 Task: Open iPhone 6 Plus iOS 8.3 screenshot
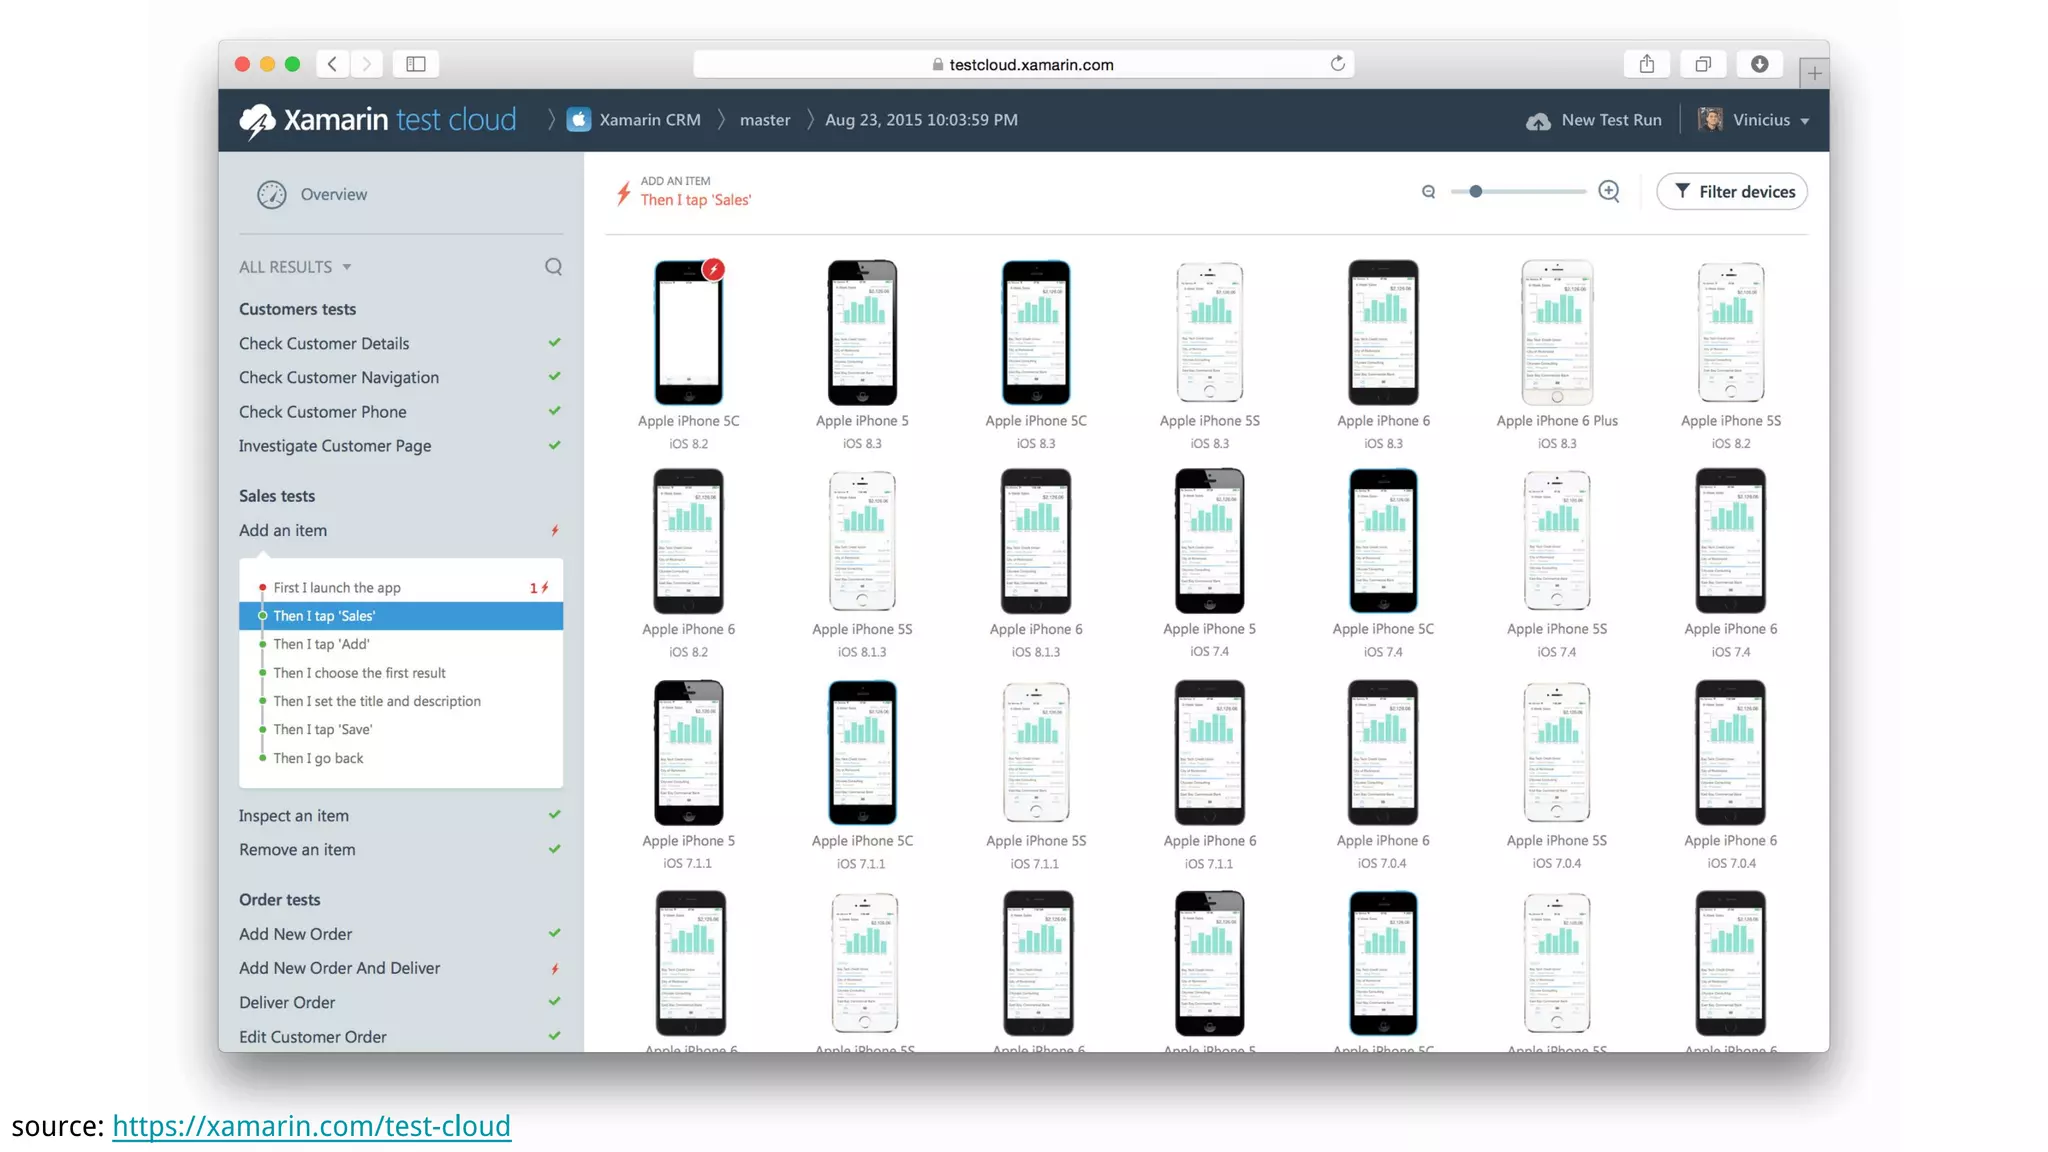[1557, 333]
